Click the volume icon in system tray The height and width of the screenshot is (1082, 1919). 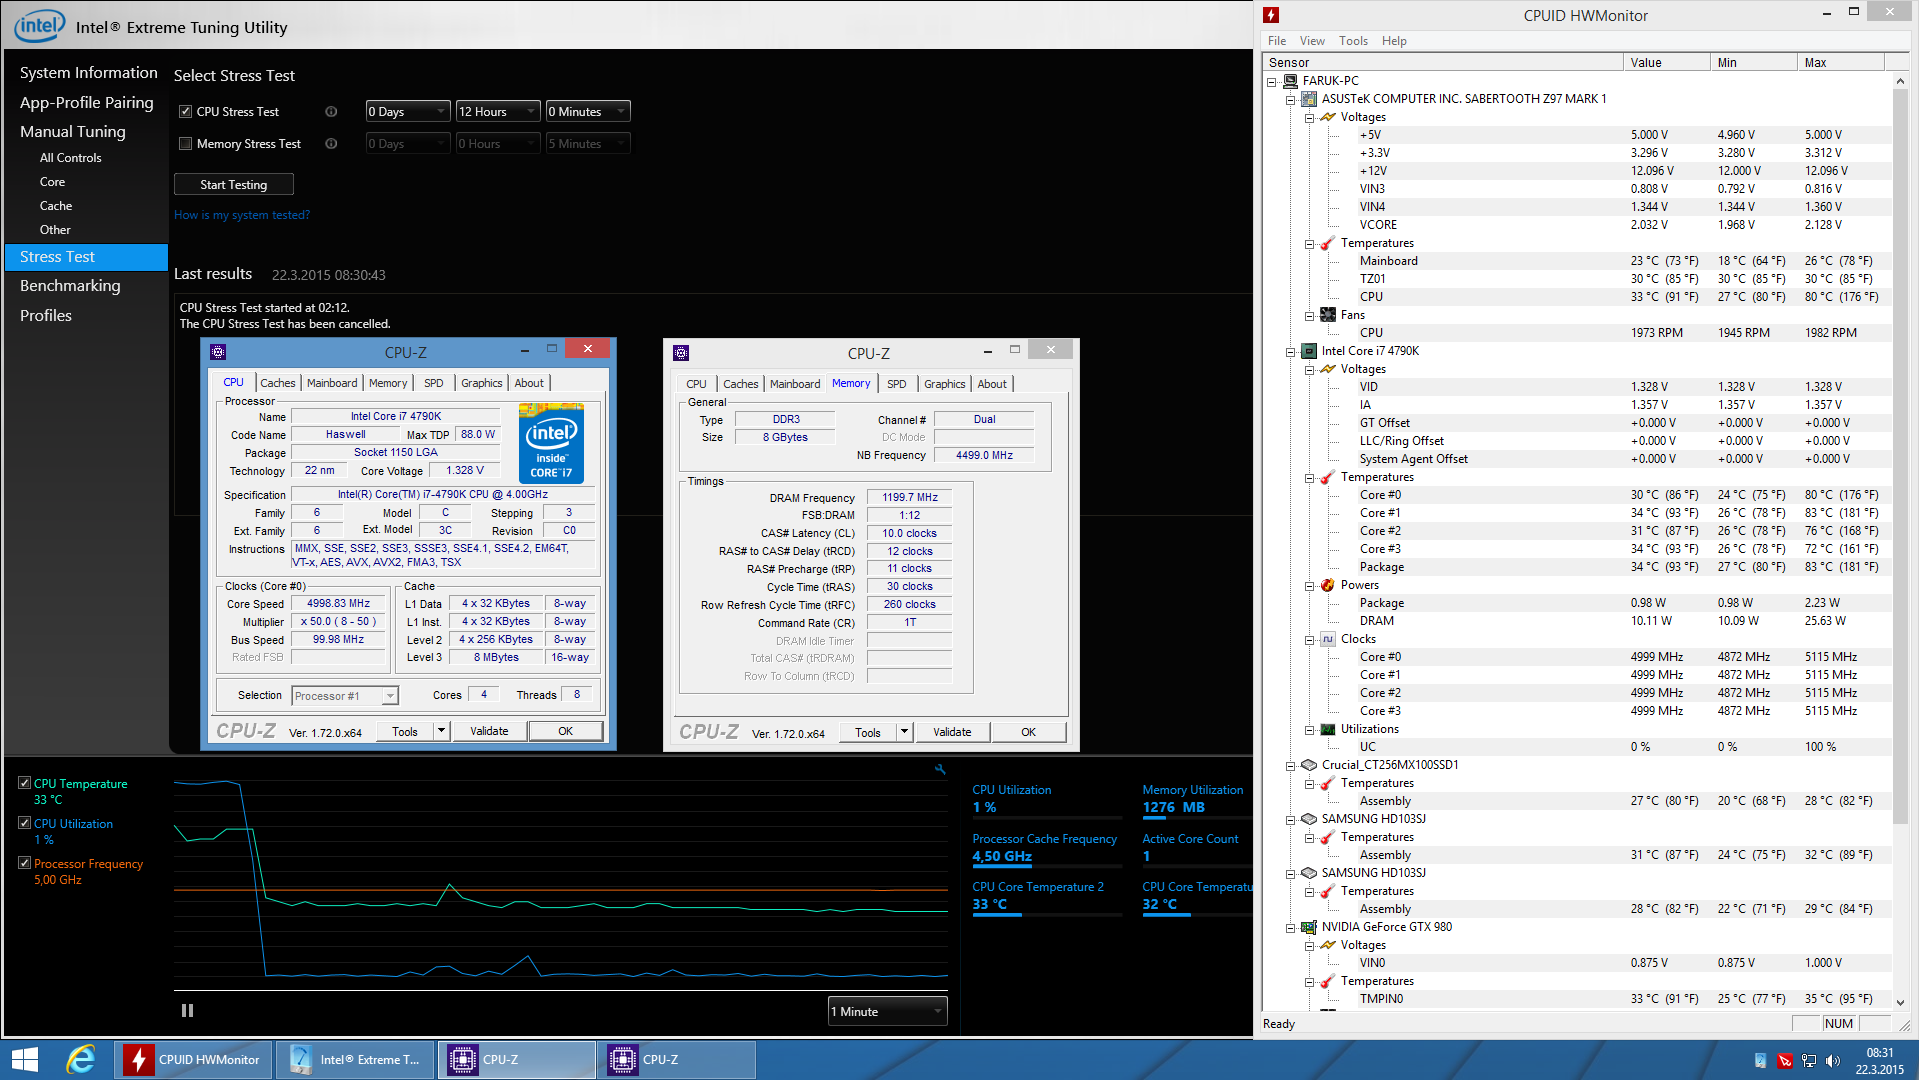pos(1832,1061)
